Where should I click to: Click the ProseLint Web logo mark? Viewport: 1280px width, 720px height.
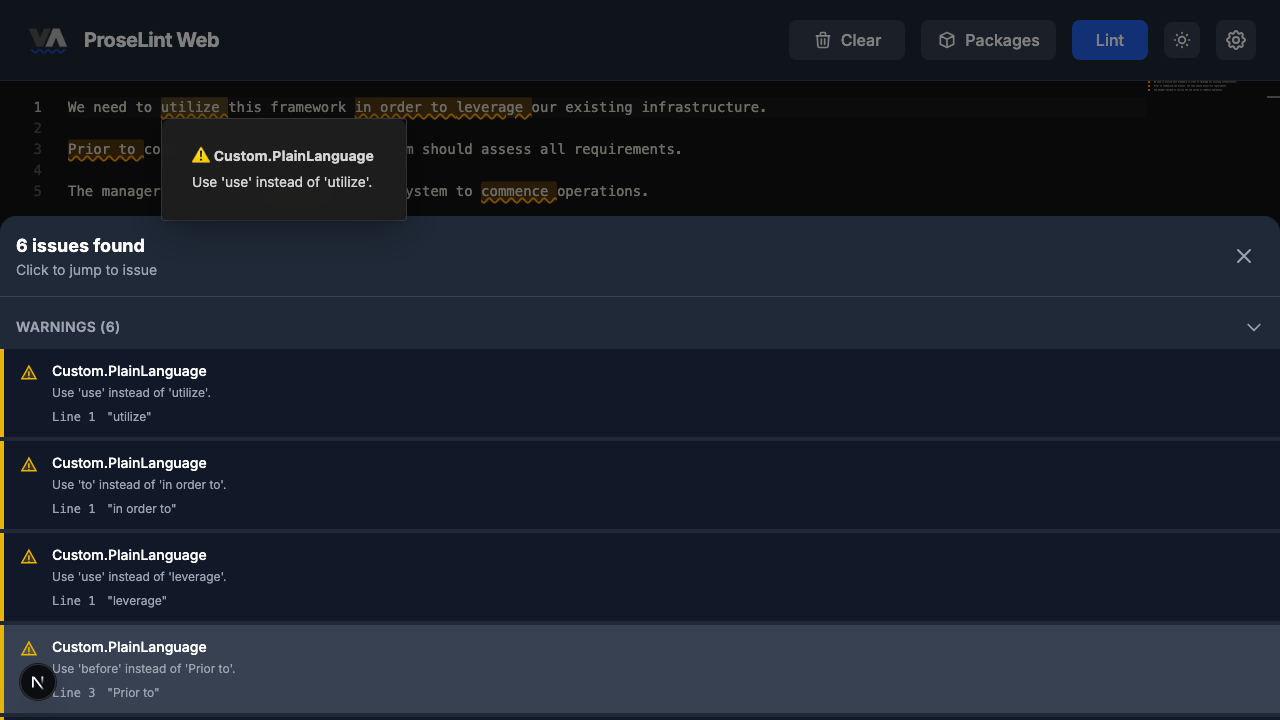pyautogui.click(x=47, y=40)
